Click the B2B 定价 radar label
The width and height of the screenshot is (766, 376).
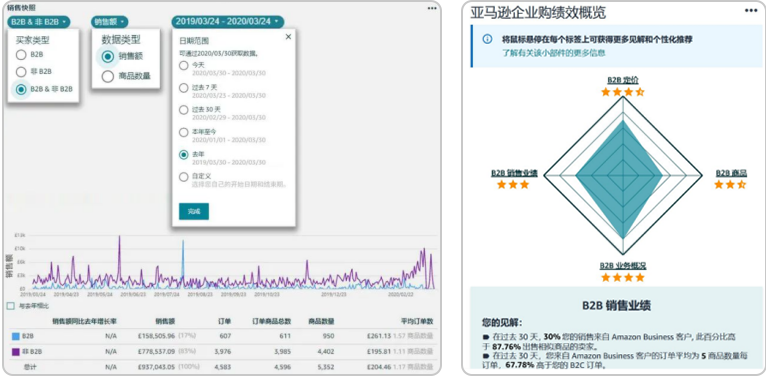point(622,80)
